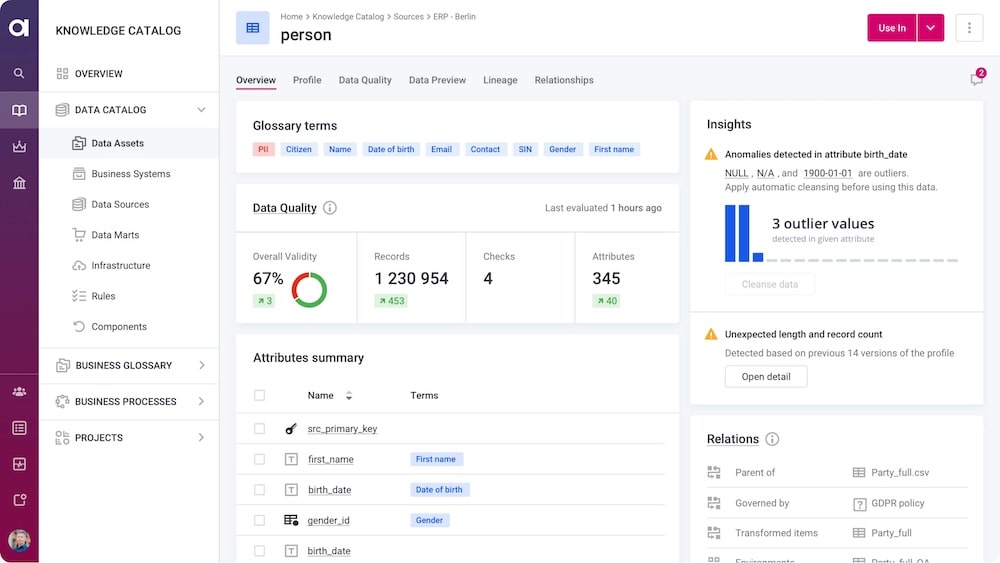Open the comments icon with badge

[x=976, y=80]
